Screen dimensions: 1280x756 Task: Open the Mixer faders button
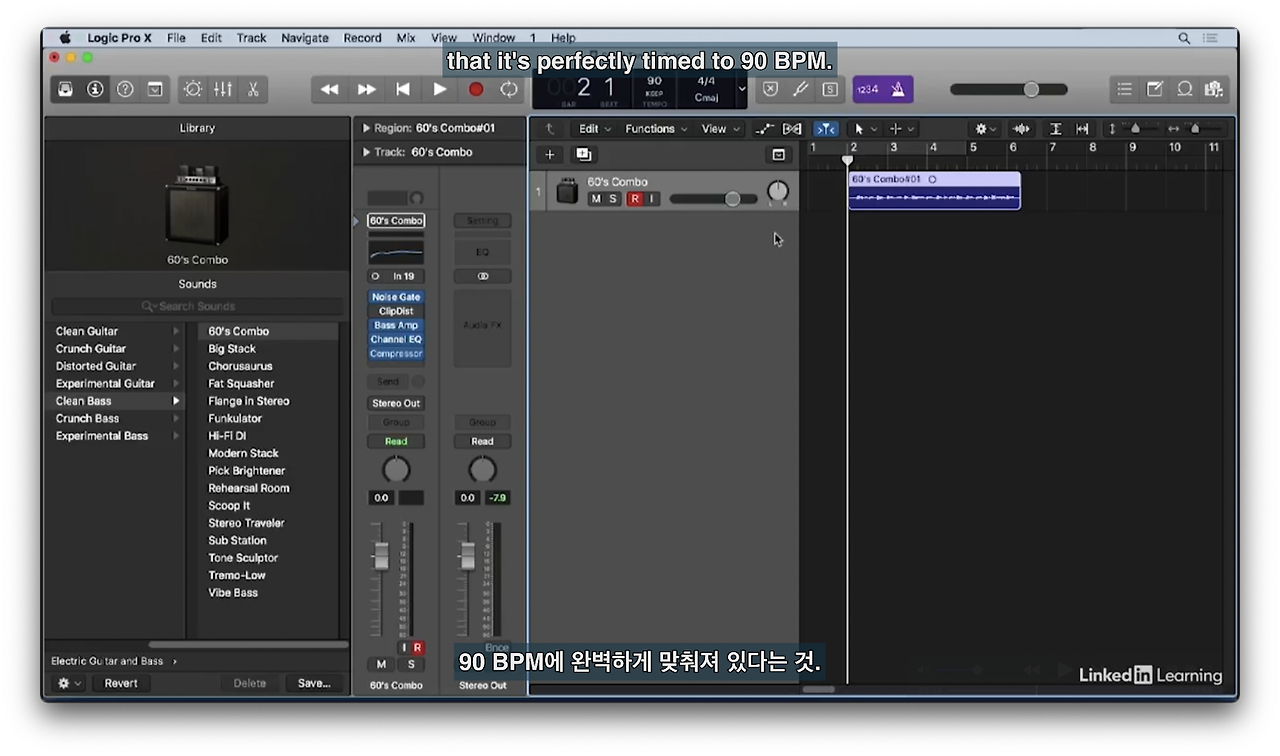(x=223, y=89)
